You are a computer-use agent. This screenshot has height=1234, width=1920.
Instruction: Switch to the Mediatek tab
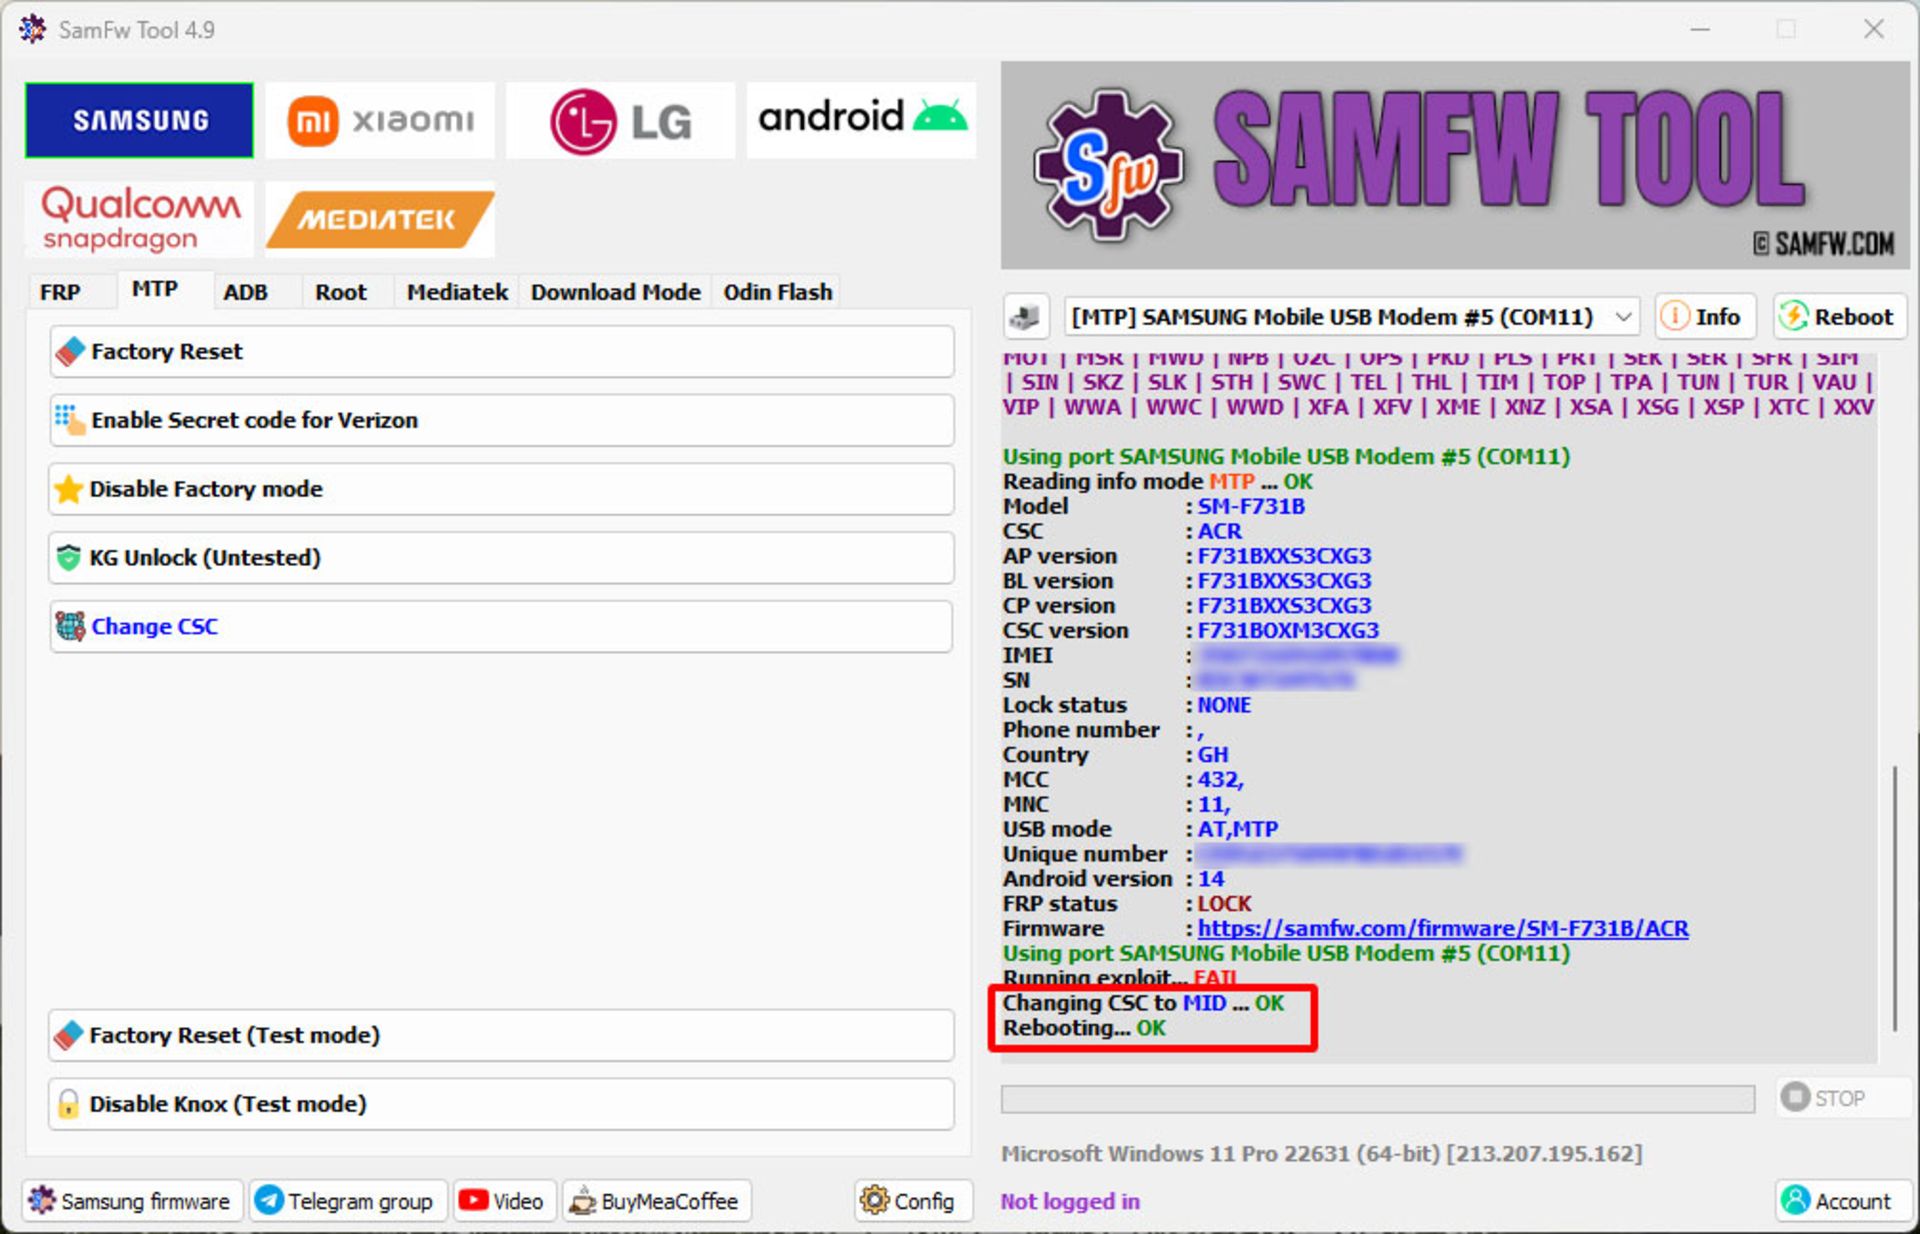(x=457, y=292)
